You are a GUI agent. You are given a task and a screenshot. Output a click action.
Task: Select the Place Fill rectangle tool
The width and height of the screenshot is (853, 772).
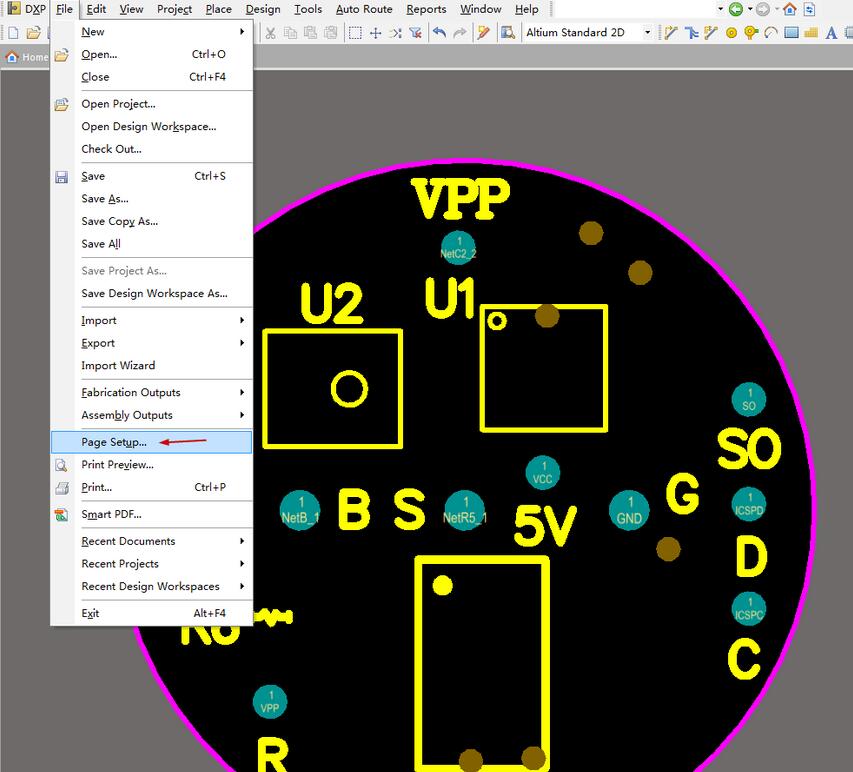(792, 33)
